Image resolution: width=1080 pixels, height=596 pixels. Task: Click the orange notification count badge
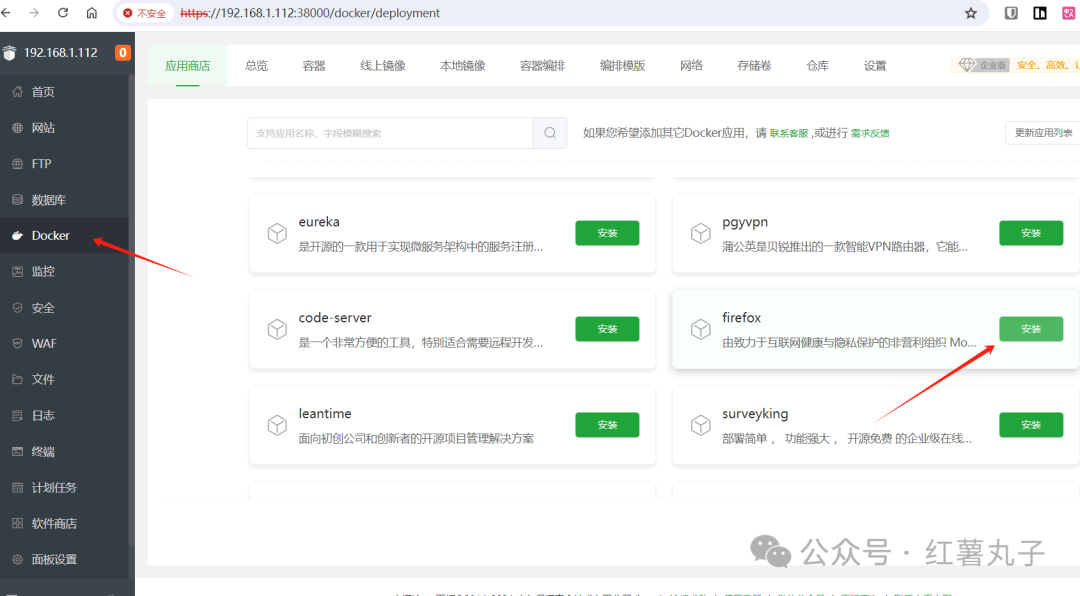pyautogui.click(x=123, y=52)
